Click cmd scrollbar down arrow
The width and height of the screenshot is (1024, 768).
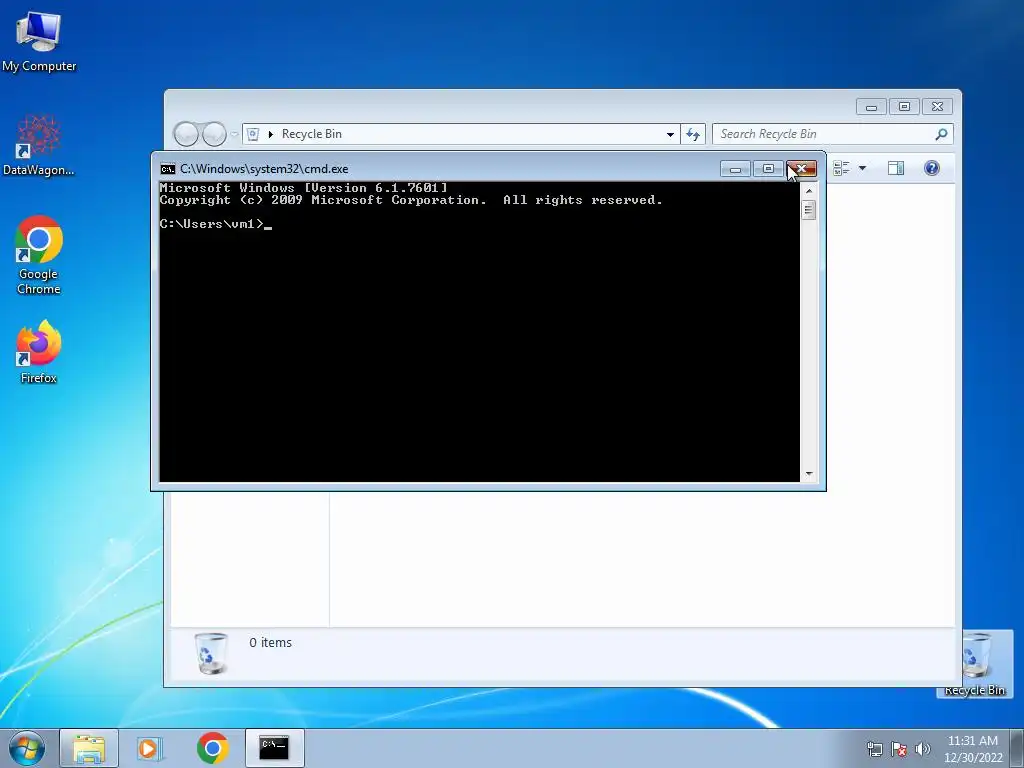tap(809, 474)
